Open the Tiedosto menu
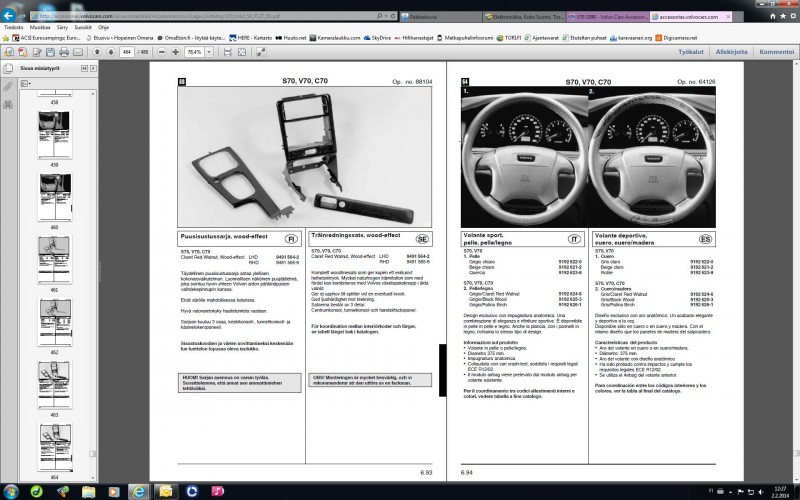800x500 pixels. pos(13,27)
